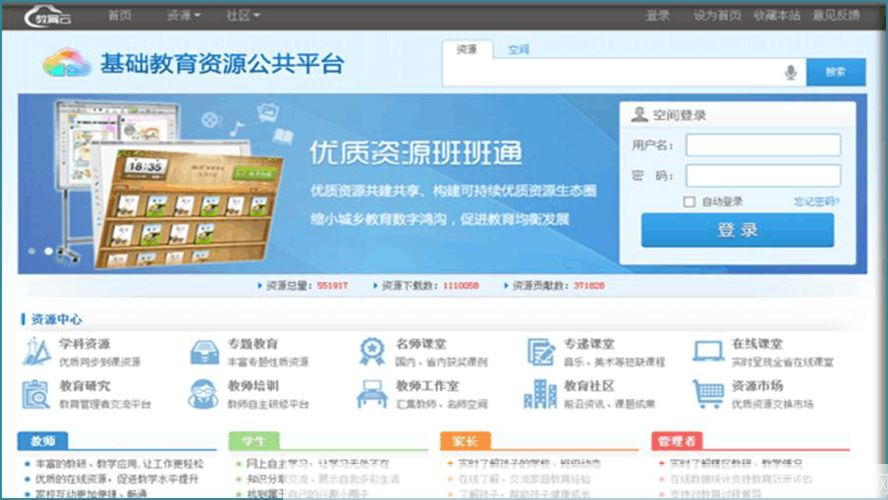Select the second banner carousel dot
Screen dimensions: 888x500
49,251
